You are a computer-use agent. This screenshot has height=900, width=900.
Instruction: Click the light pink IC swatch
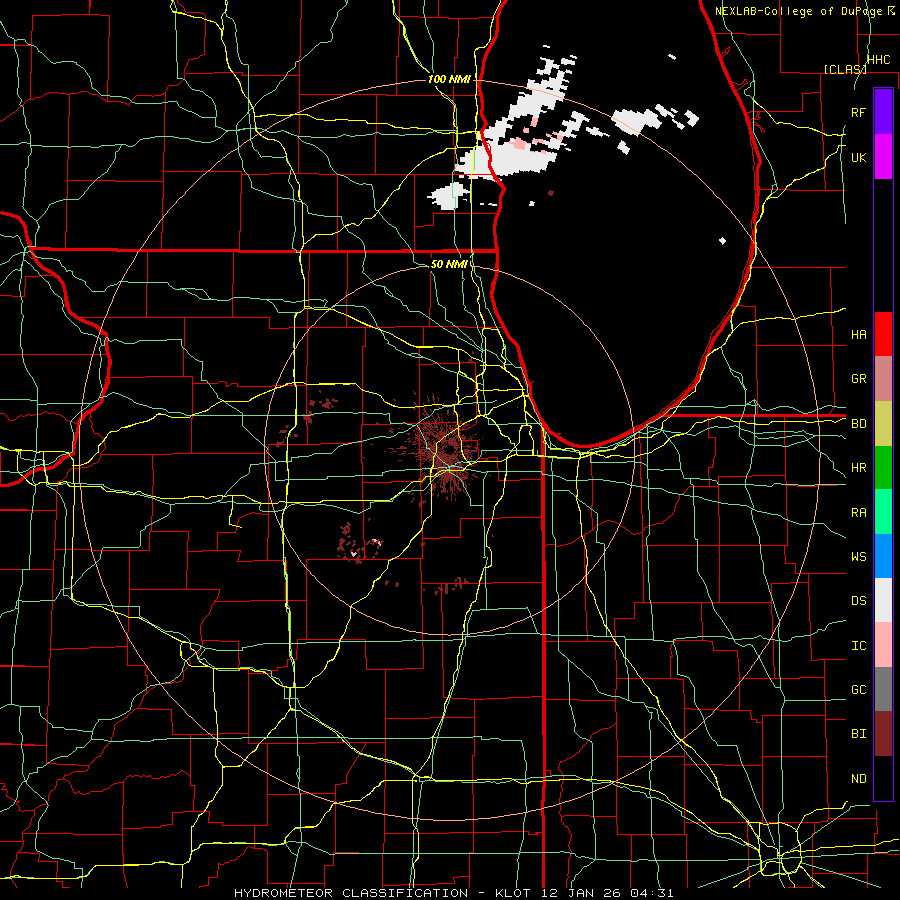coord(883,645)
